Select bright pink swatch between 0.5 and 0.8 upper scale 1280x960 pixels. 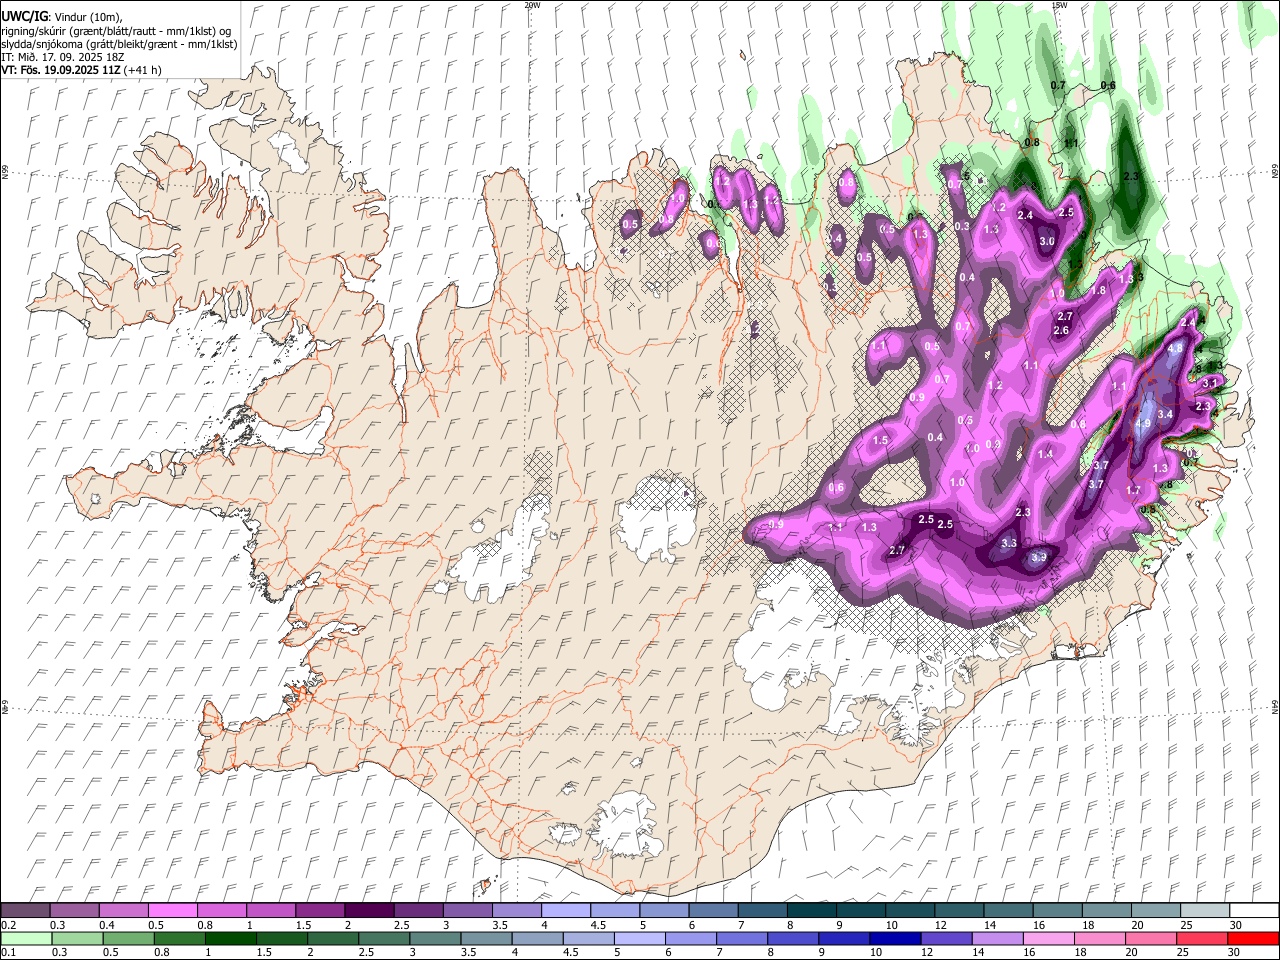(173, 910)
